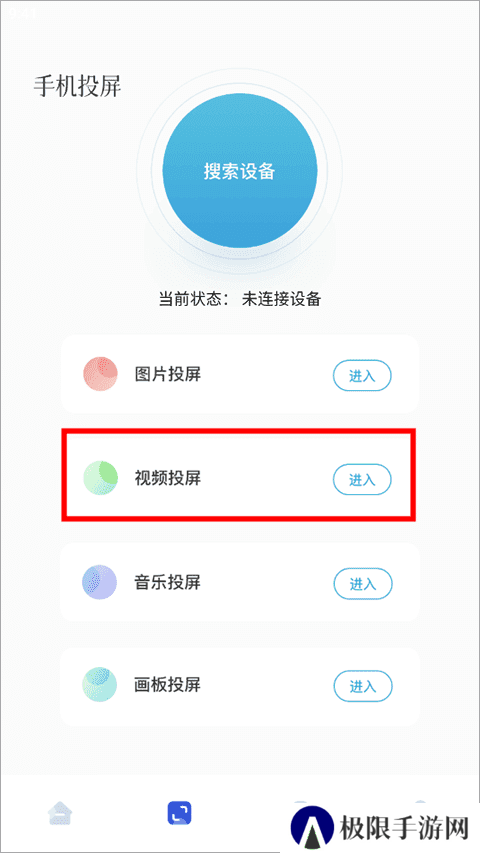Click the green 视频投屏 circle icon
480x853 pixels.
click(100, 478)
